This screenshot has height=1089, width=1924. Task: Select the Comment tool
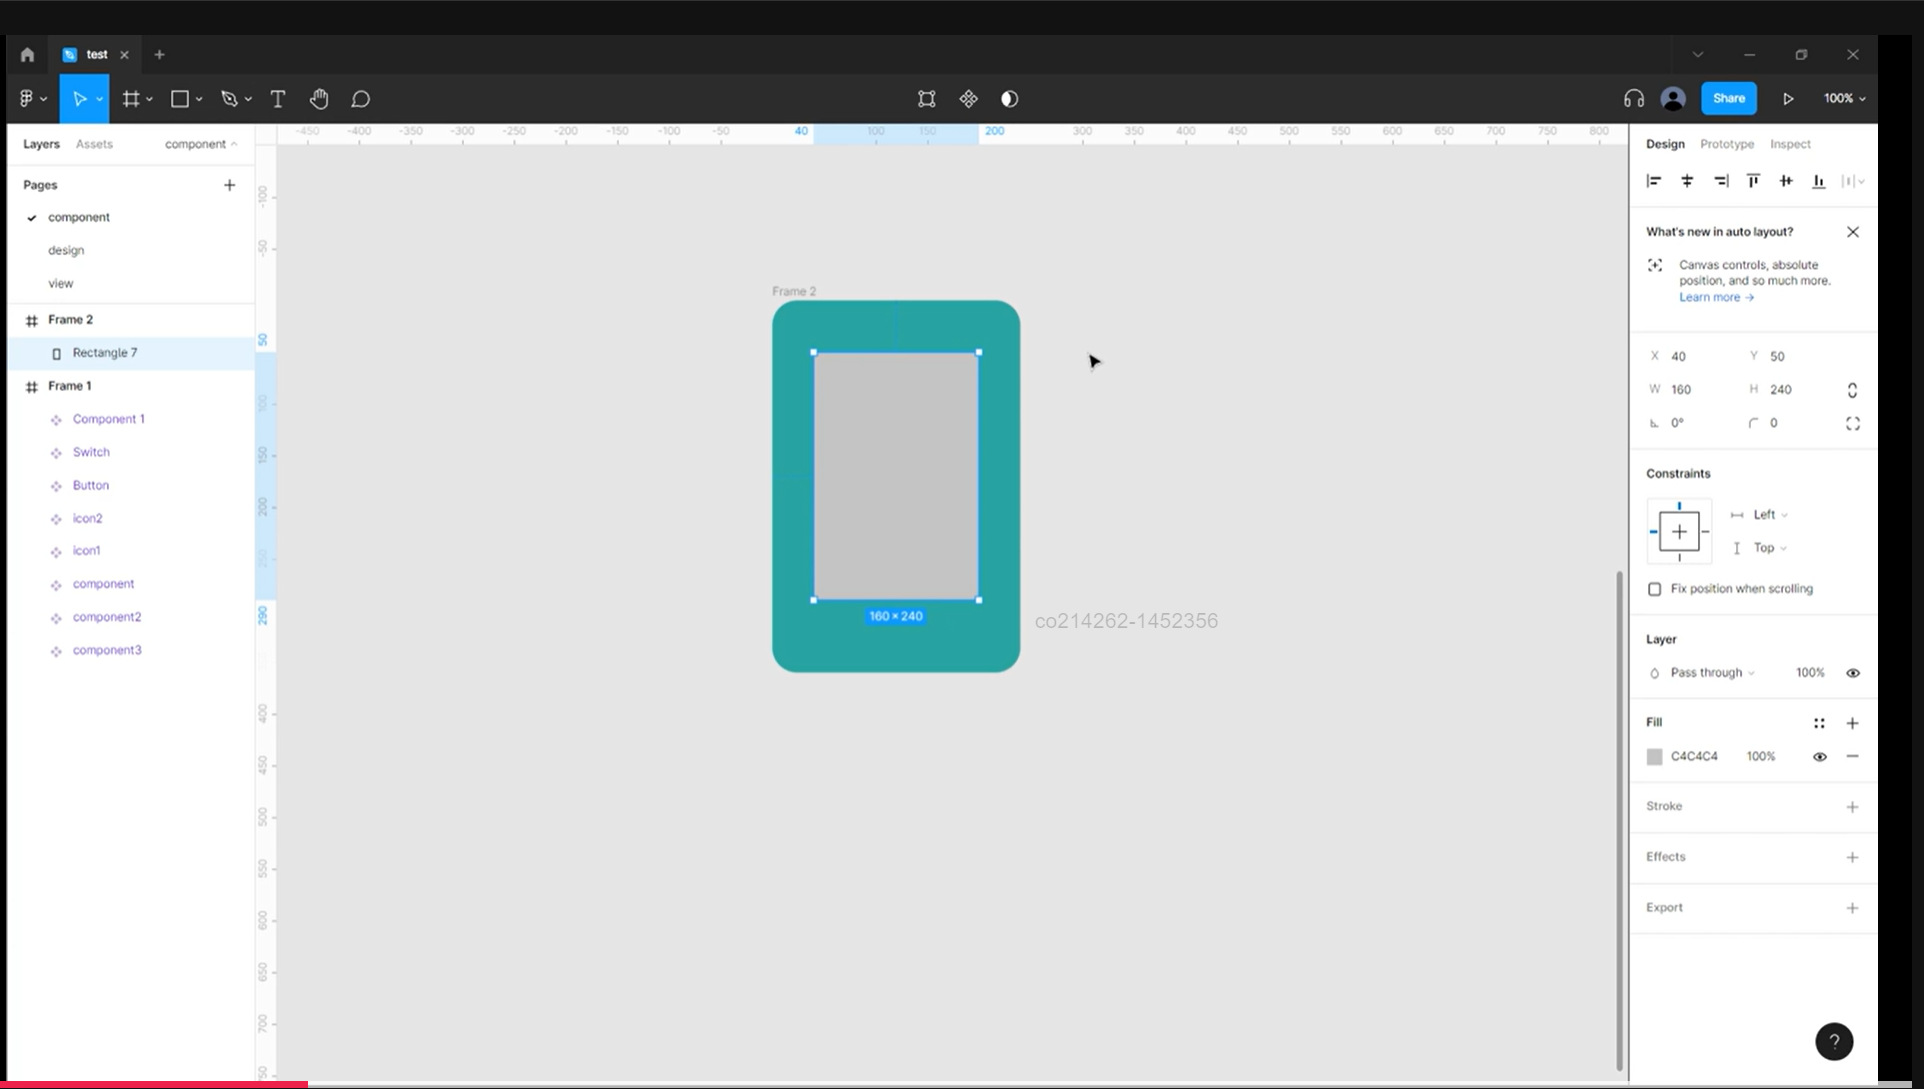point(361,99)
